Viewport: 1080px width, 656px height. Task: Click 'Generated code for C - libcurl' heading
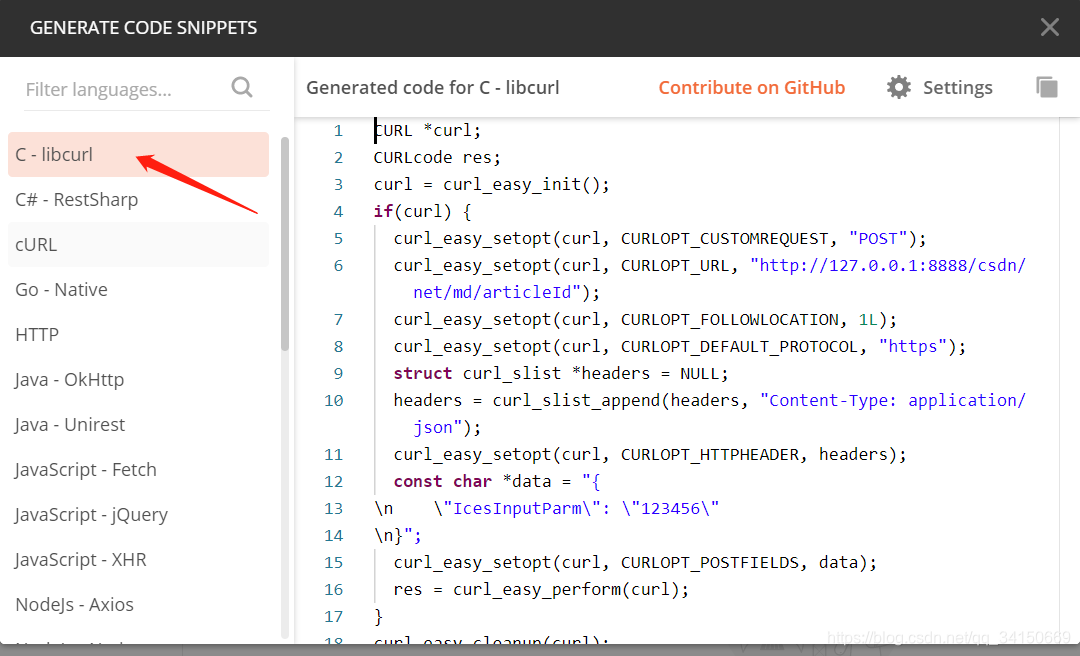coord(433,88)
